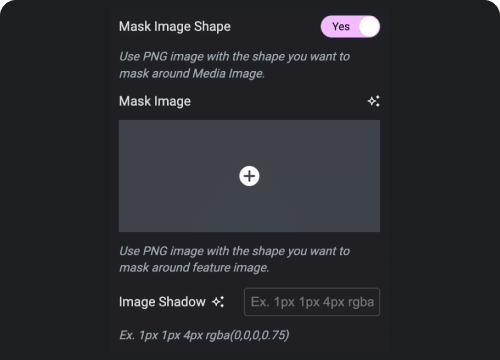Click the 'mask around Media Image' description text
Screen dimensions: 500x360
(192, 73)
